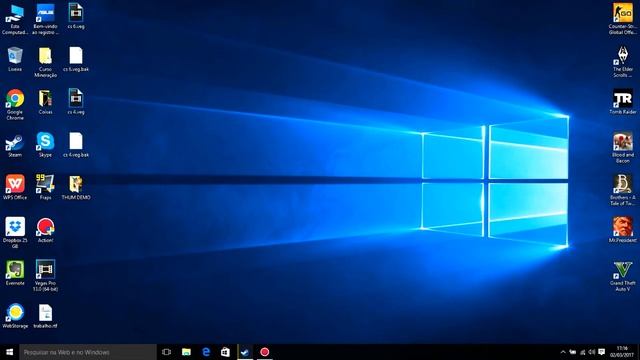Open Microsoft Edge from taskbar

tap(206, 352)
